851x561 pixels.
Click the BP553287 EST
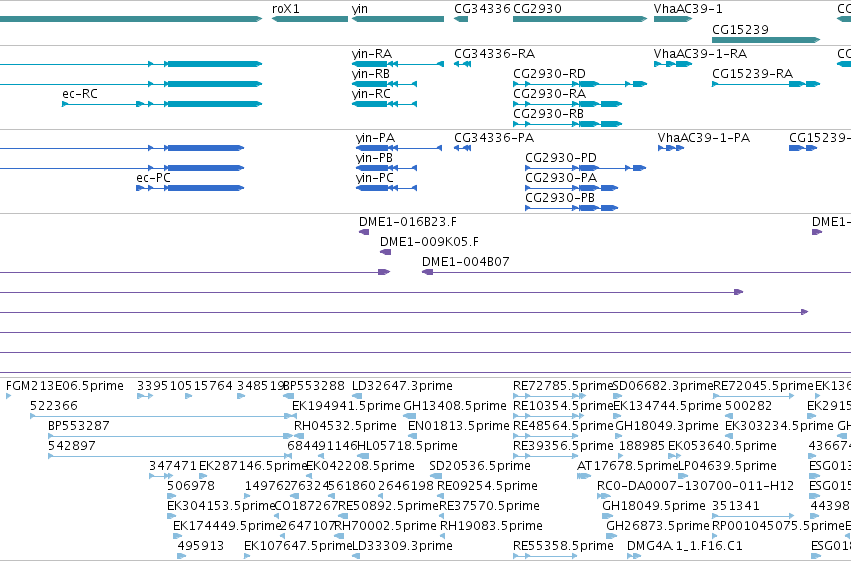[170, 436]
